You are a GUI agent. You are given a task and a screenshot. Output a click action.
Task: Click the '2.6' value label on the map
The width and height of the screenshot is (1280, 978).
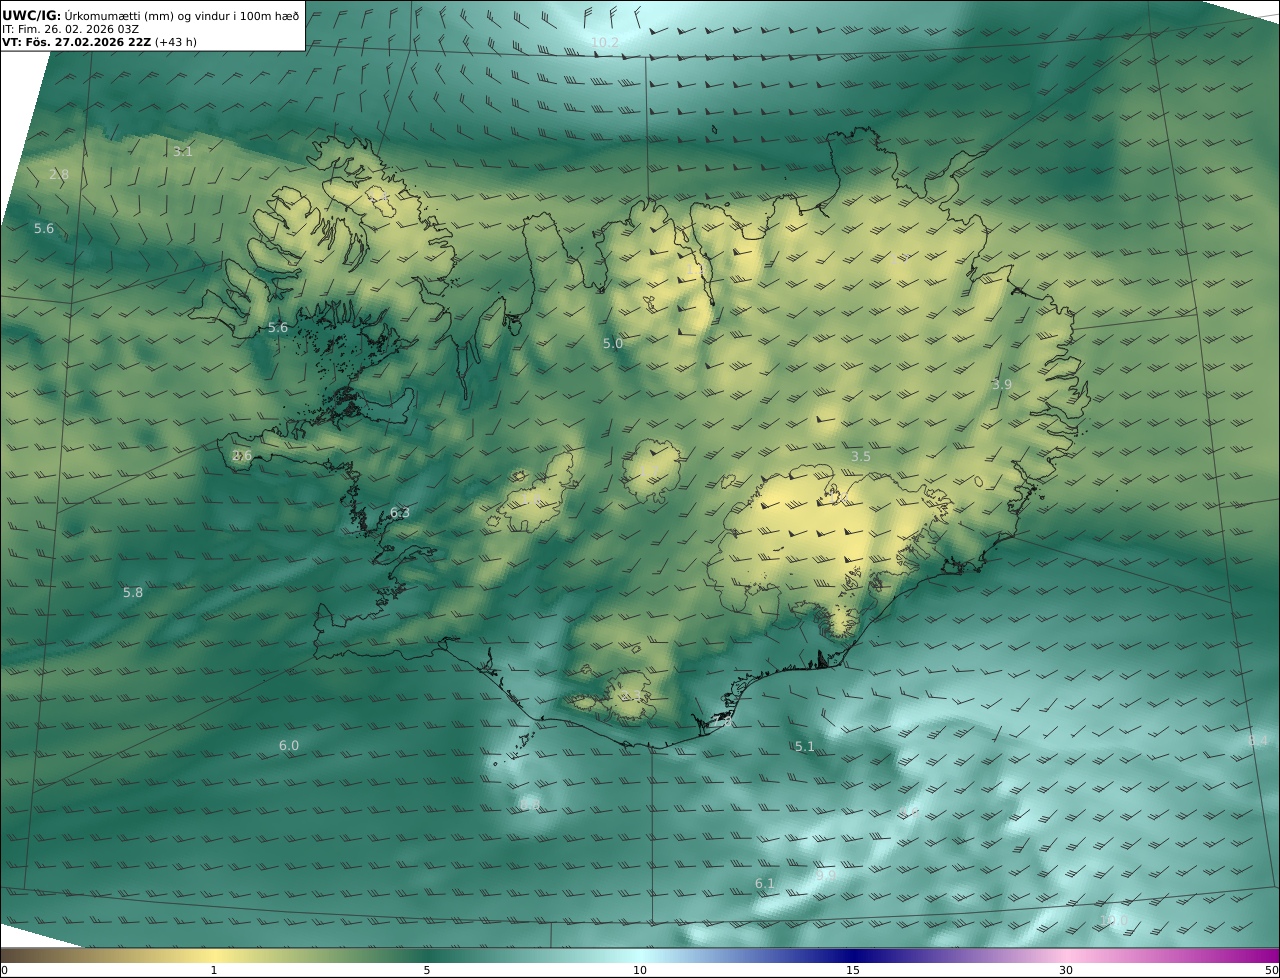[x=242, y=455]
